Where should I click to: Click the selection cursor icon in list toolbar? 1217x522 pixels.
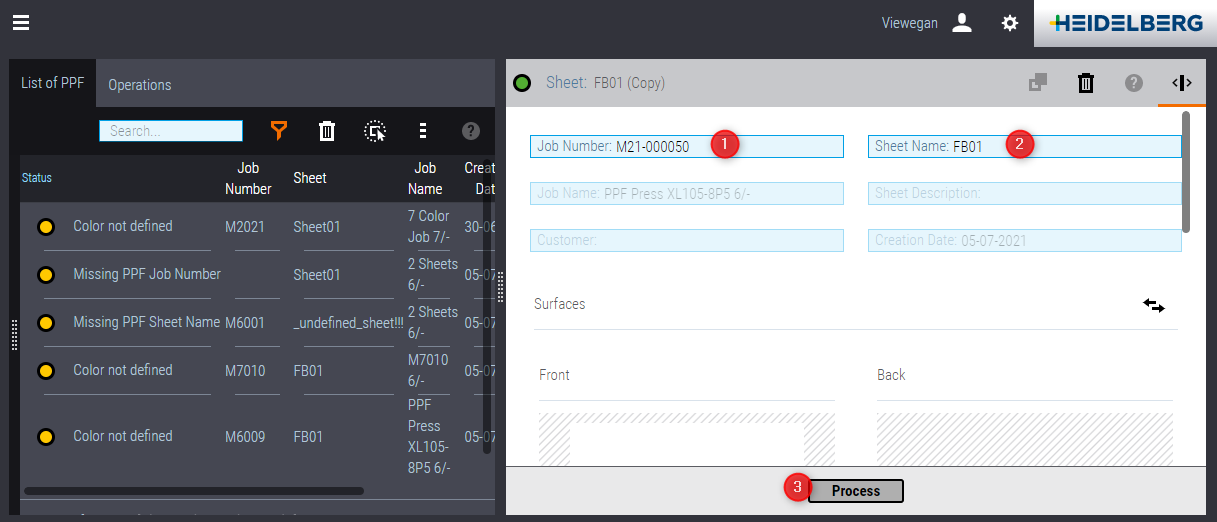click(375, 131)
